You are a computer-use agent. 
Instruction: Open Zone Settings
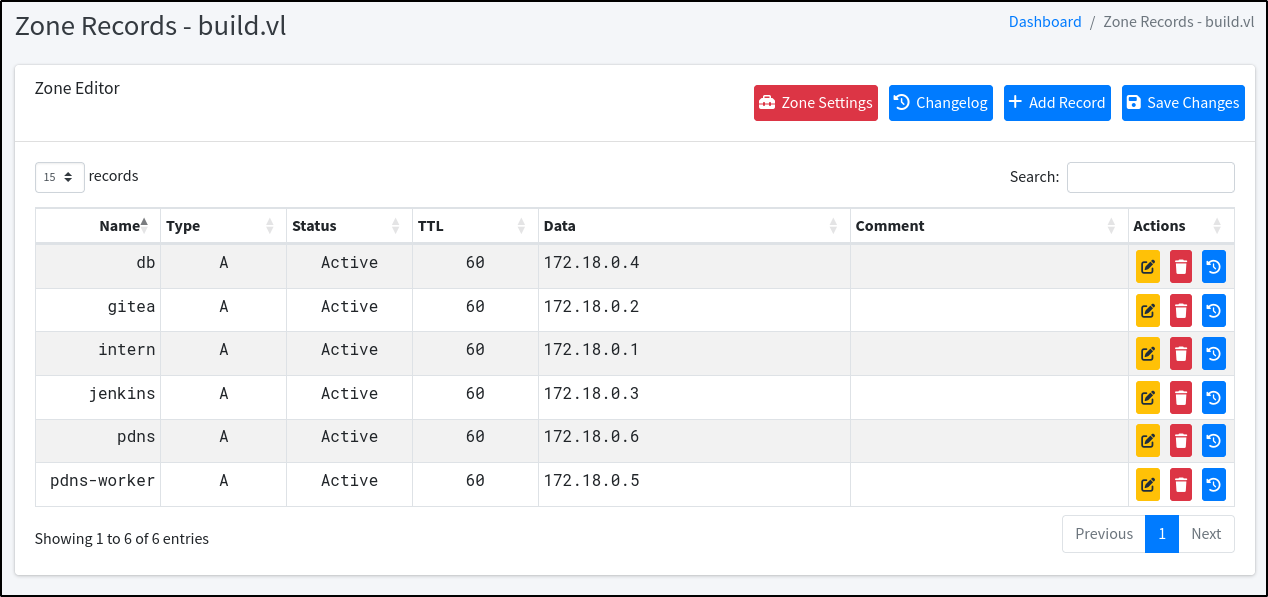[x=815, y=103]
